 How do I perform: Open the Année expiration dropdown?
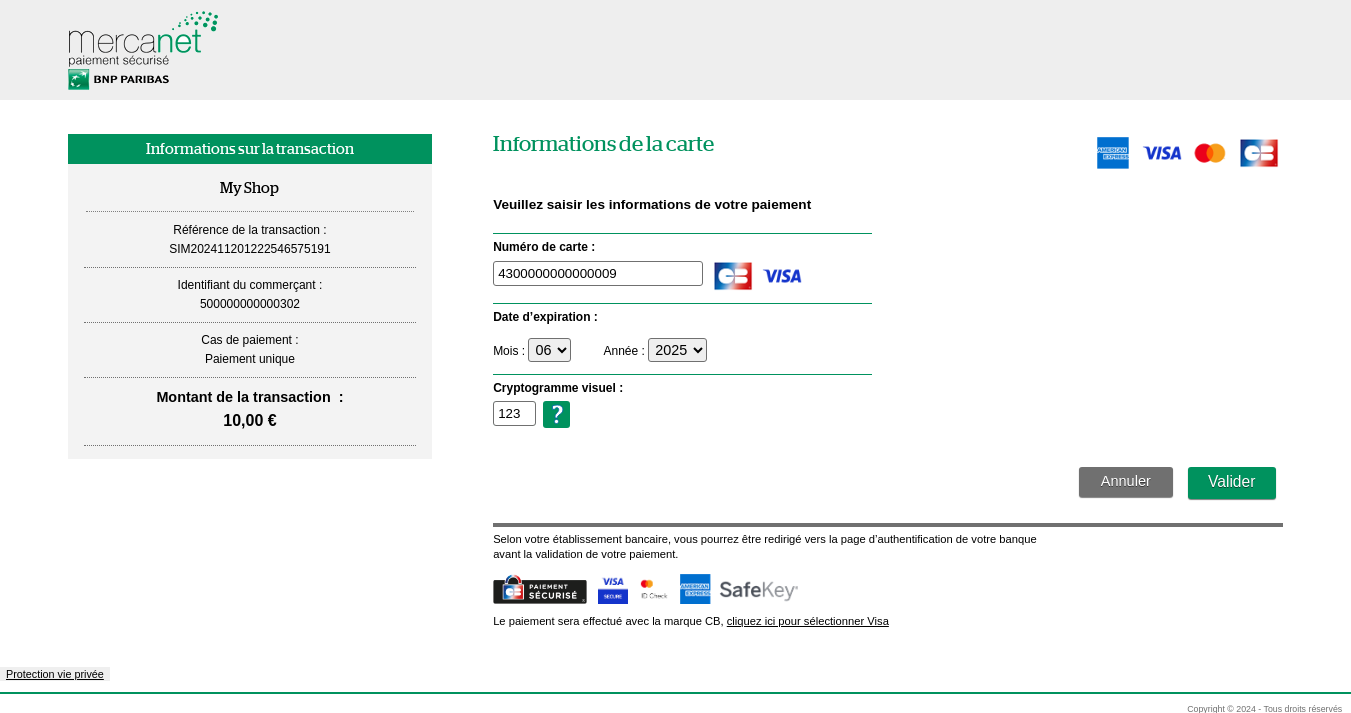(677, 350)
